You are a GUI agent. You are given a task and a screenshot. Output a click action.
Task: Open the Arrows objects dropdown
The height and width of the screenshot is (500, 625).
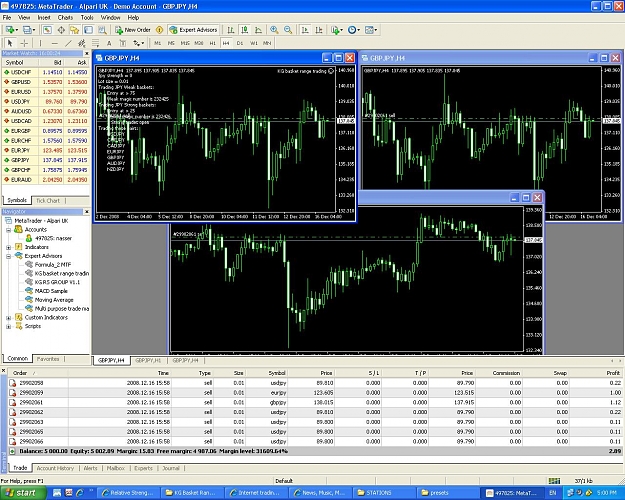(139, 43)
